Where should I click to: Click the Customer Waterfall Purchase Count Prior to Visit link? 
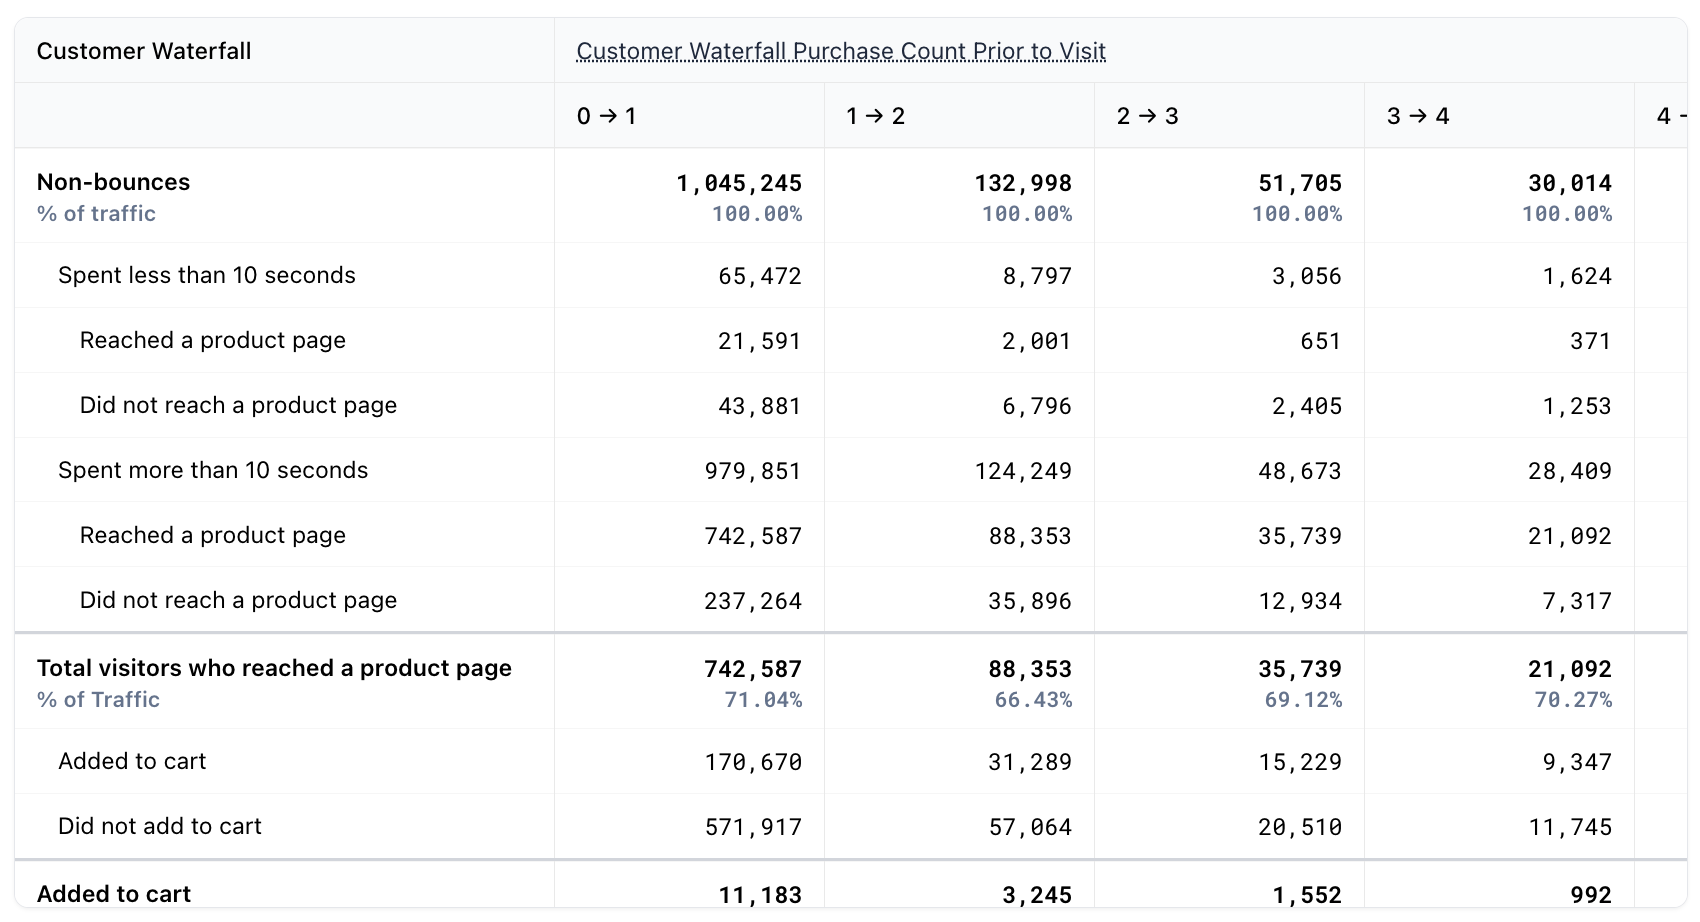840,51
